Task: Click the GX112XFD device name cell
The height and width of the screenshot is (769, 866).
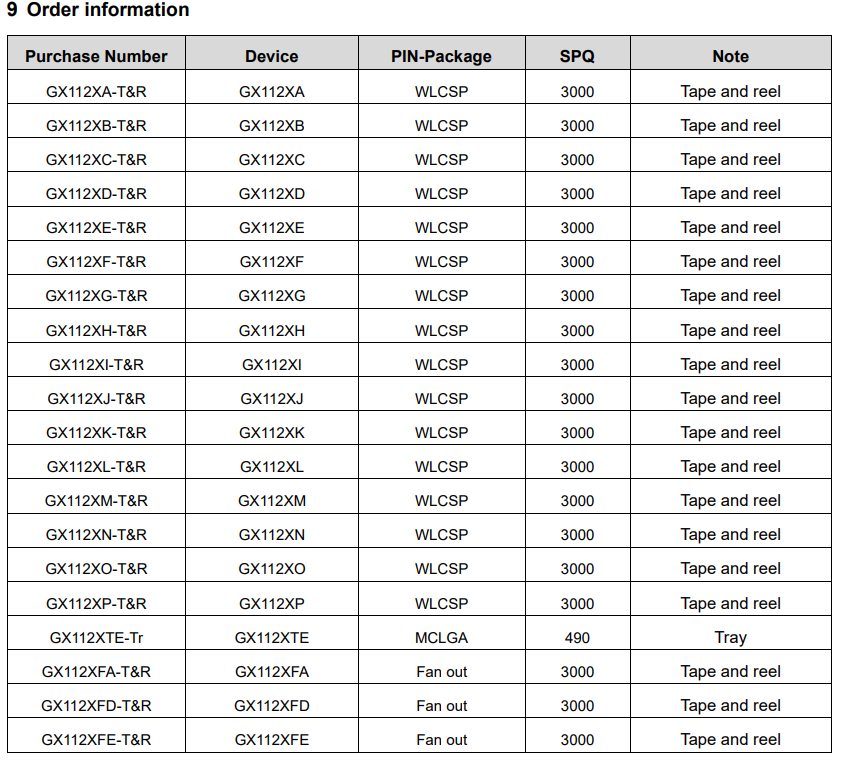Action: pos(272,705)
